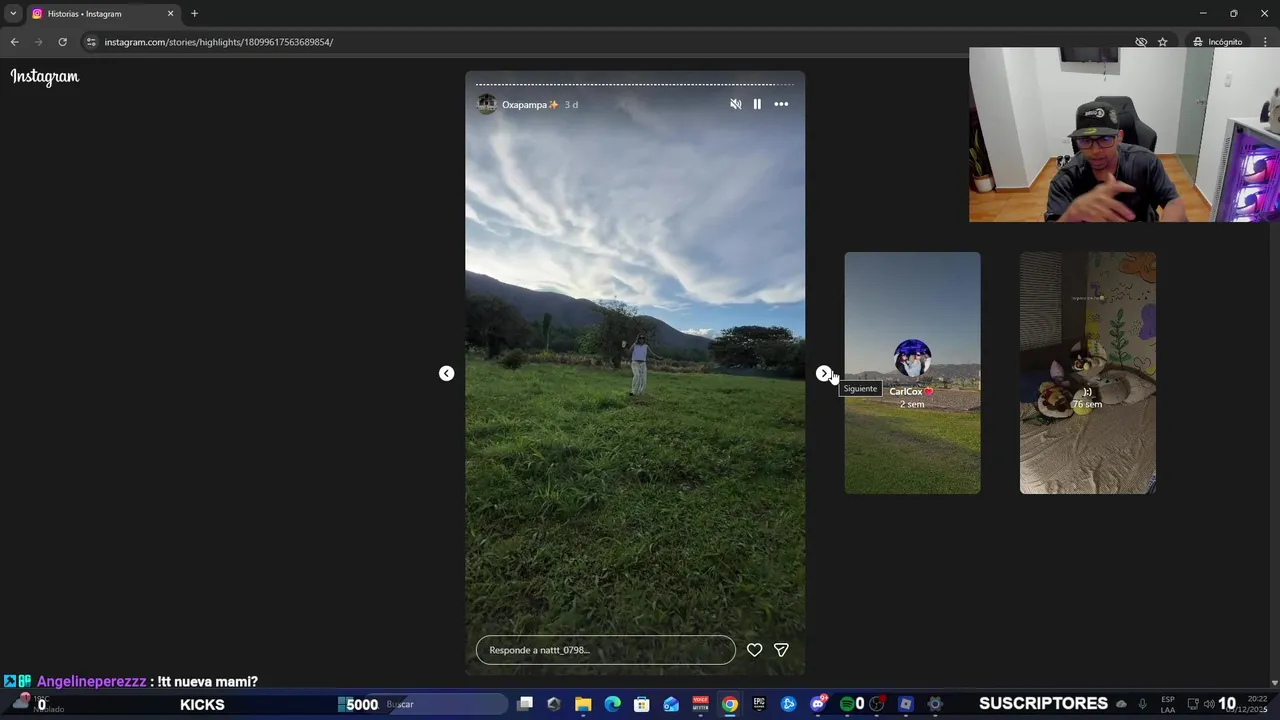Switch to Google Chrome on the taskbar

[x=730, y=704]
